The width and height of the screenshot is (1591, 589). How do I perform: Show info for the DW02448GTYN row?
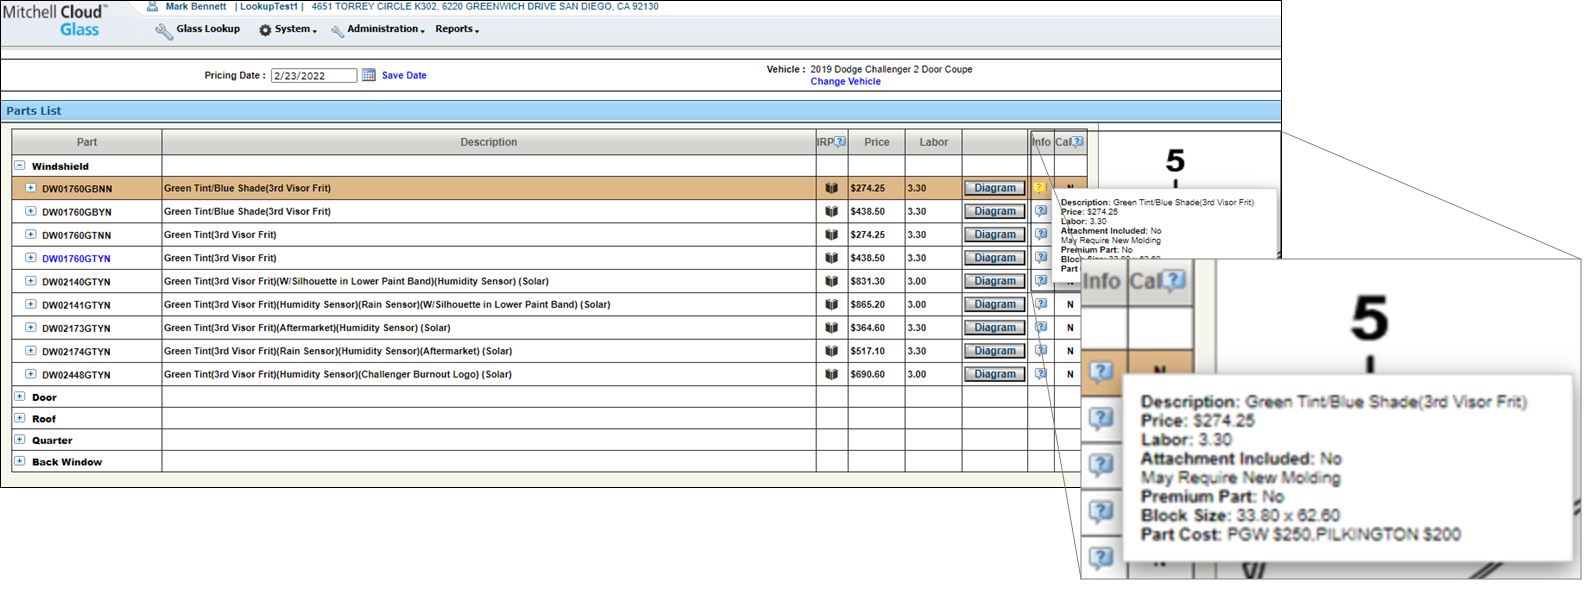(1041, 374)
